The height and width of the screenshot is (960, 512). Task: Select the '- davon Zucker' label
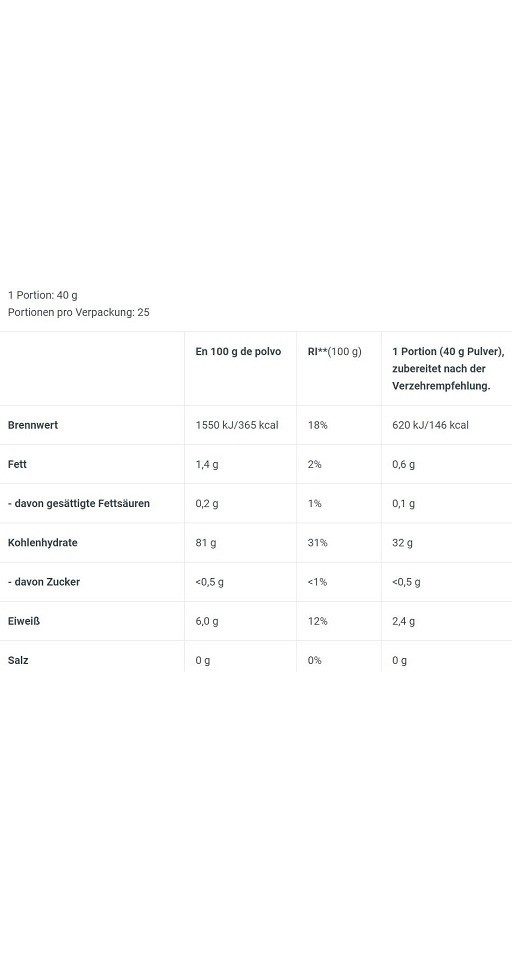point(44,582)
